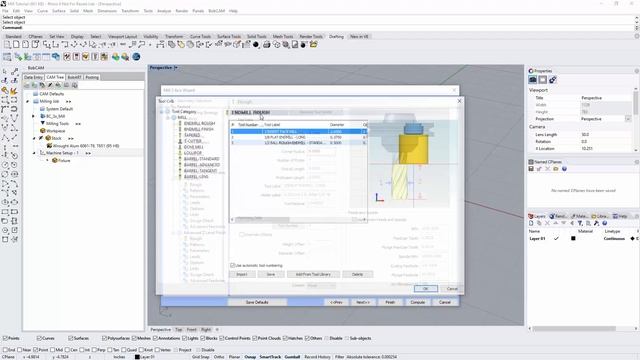Toggle Use automatic tool numbering checkbox
This screenshot has width=640, height=360.
coord(233,265)
